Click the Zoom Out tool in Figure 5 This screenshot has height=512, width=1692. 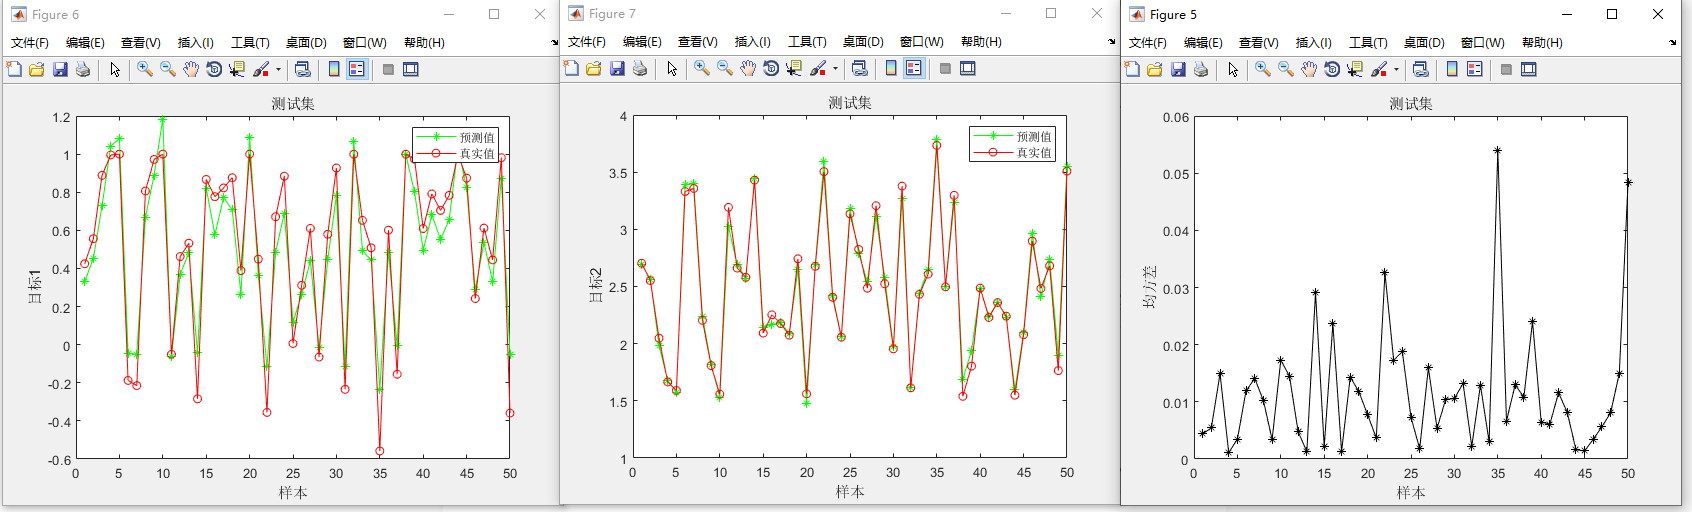(1286, 69)
